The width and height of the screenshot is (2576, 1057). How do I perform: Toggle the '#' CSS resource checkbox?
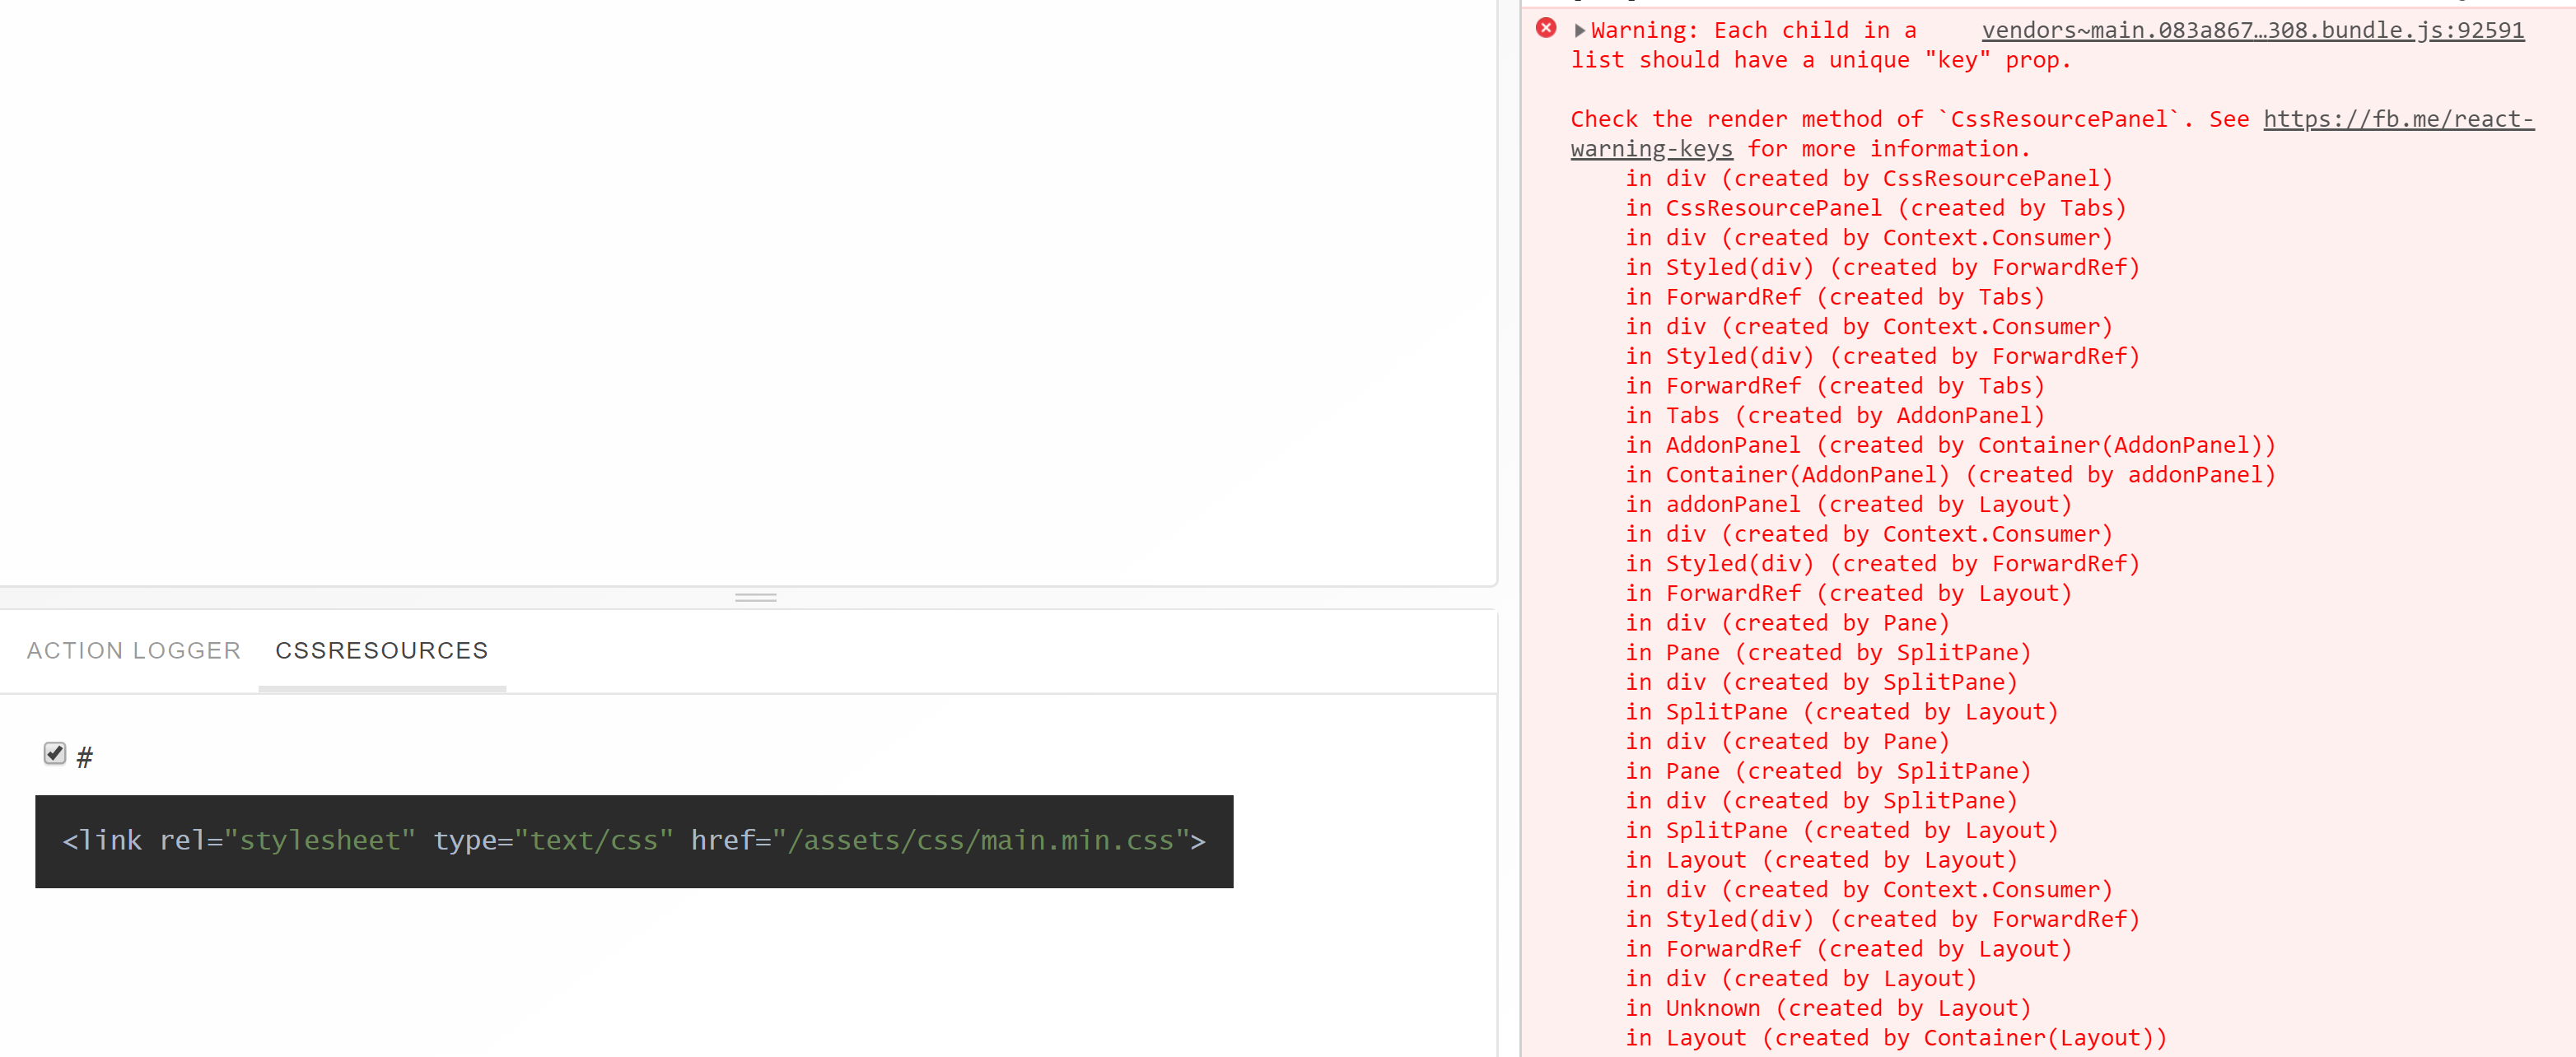55,753
